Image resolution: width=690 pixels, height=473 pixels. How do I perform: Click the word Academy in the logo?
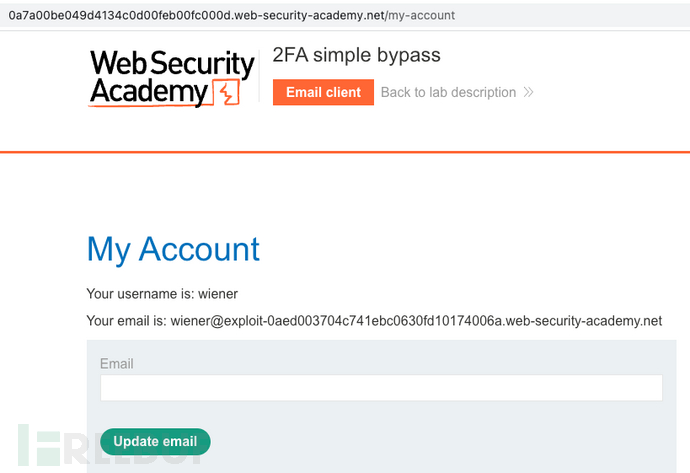coord(149,92)
